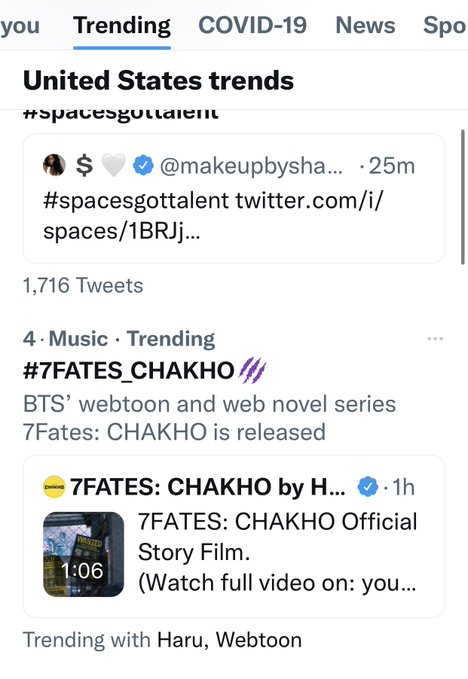Image resolution: width=468 pixels, height=679 pixels.
Task: Open the #spacesgottalent hashtag in the tweet
Action: point(136,200)
